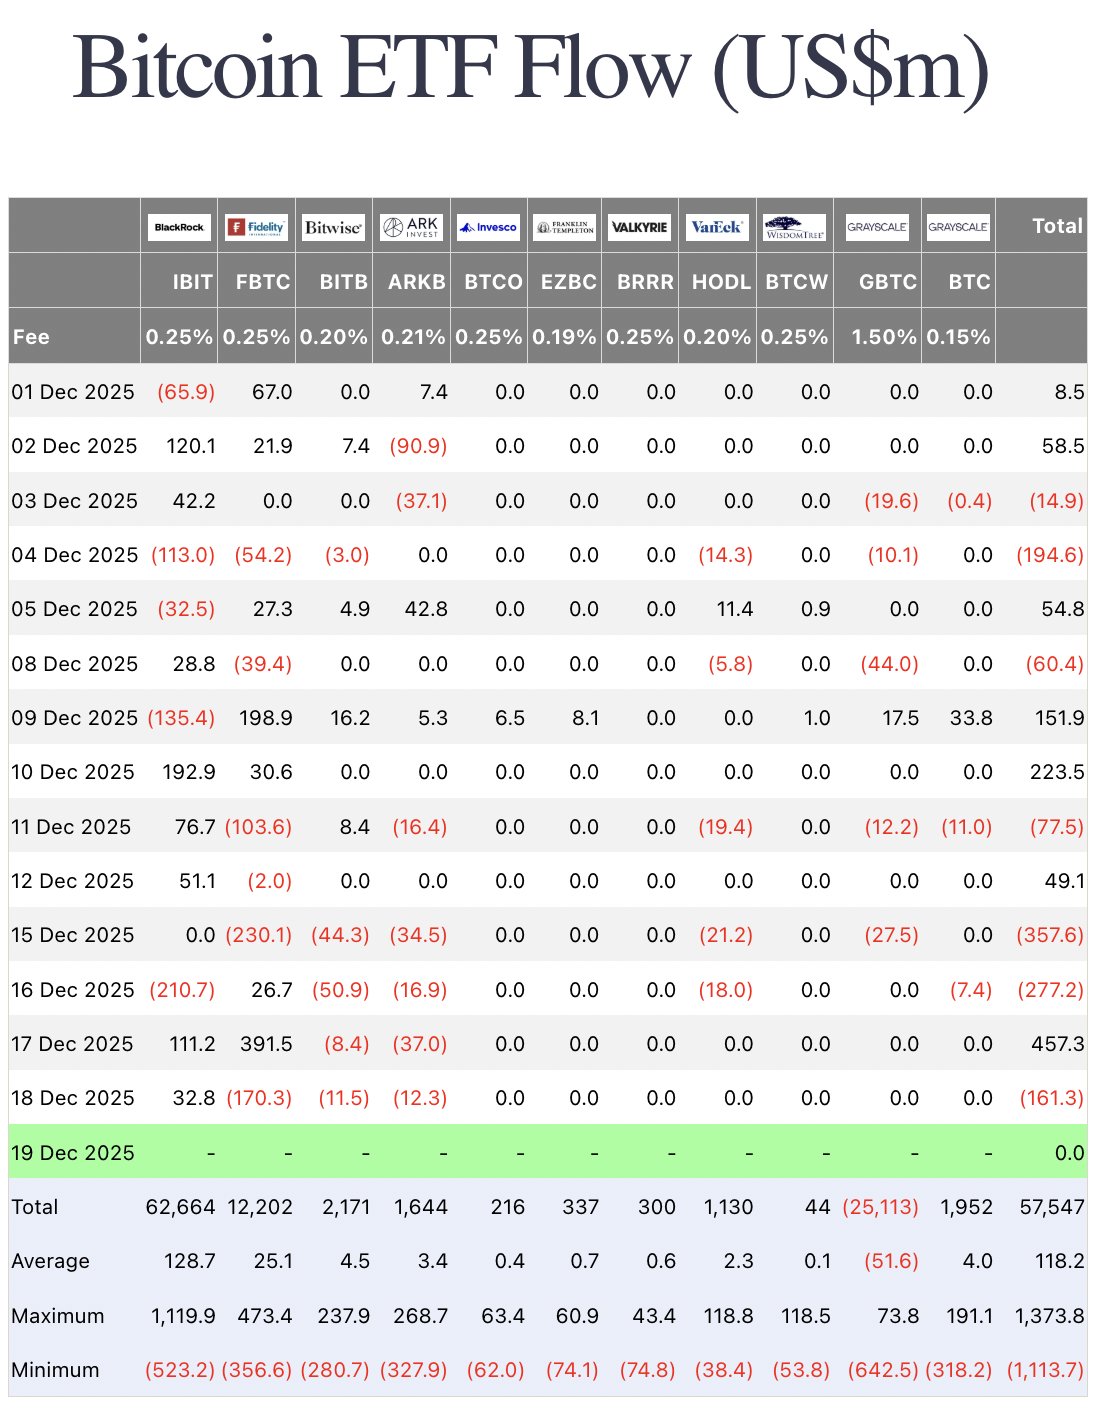The height and width of the screenshot is (1404, 1094).
Task: Click the (170.3) FBTC value
Action: click(x=259, y=1098)
